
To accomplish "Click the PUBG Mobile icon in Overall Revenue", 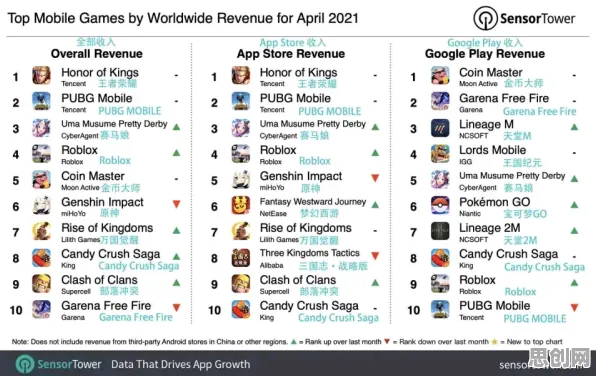I will pyautogui.click(x=41, y=101).
